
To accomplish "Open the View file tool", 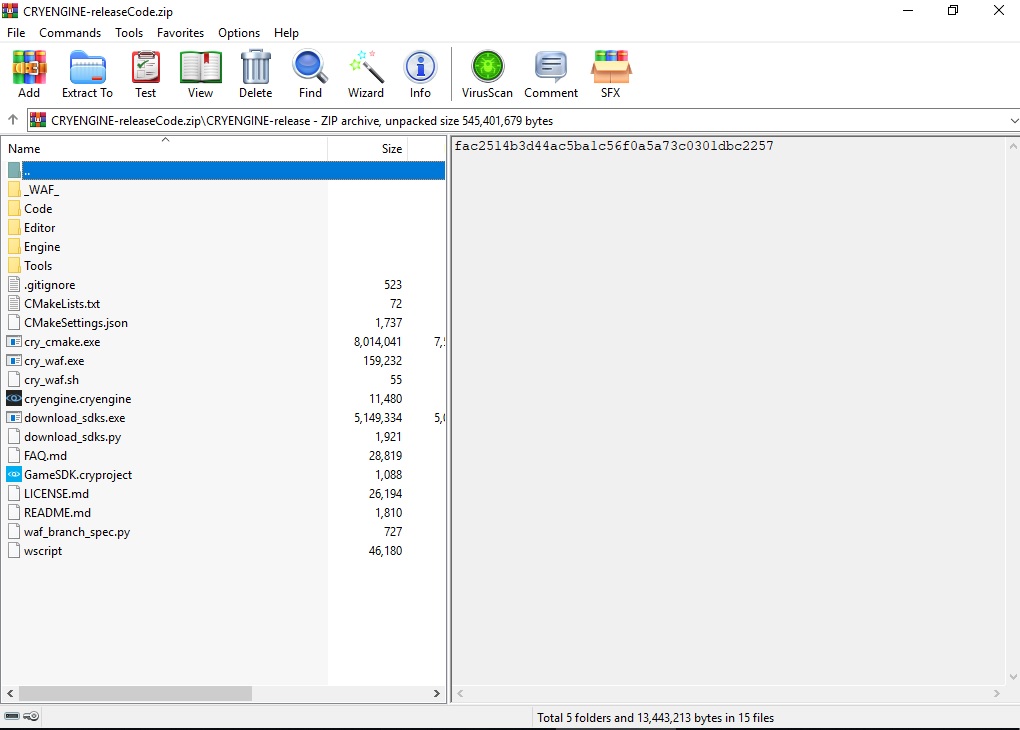I will pyautogui.click(x=200, y=68).
